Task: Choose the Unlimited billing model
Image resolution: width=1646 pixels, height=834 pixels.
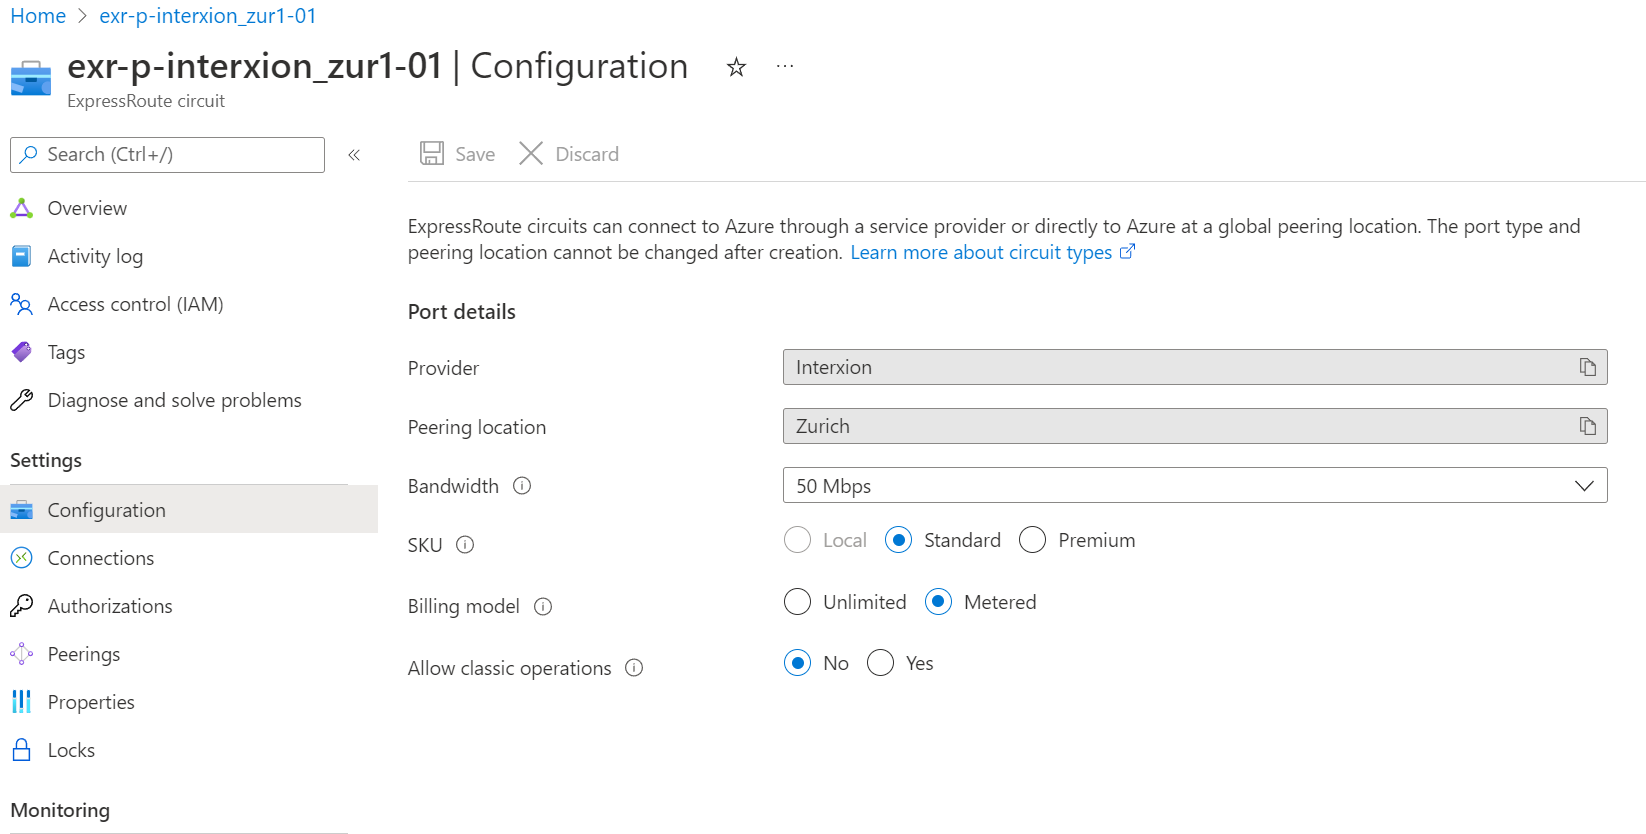Action: pos(798,602)
